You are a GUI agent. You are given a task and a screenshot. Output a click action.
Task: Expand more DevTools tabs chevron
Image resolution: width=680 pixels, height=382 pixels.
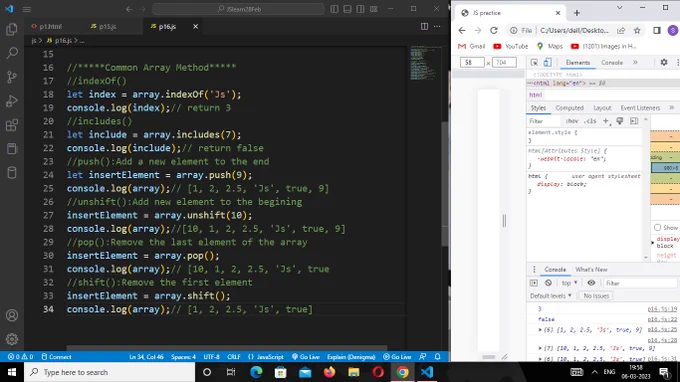[635, 62]
